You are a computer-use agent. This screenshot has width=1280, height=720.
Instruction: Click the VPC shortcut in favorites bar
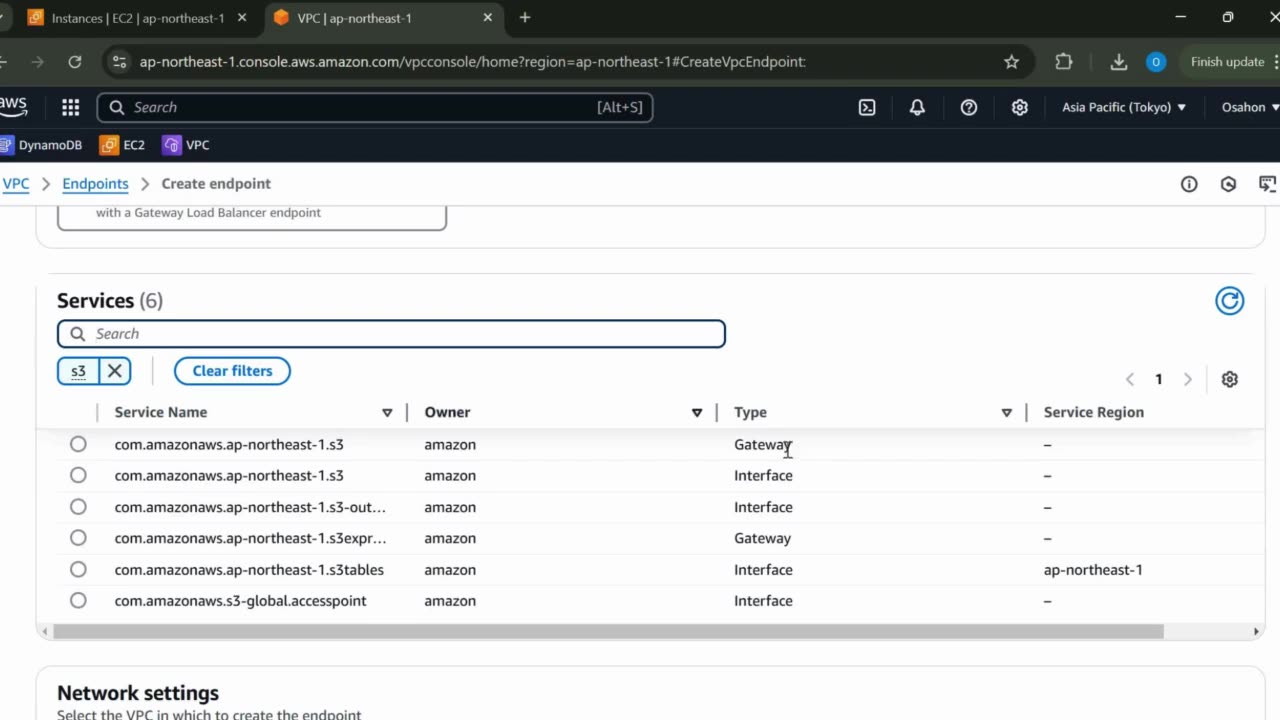(x=186, y=145)
